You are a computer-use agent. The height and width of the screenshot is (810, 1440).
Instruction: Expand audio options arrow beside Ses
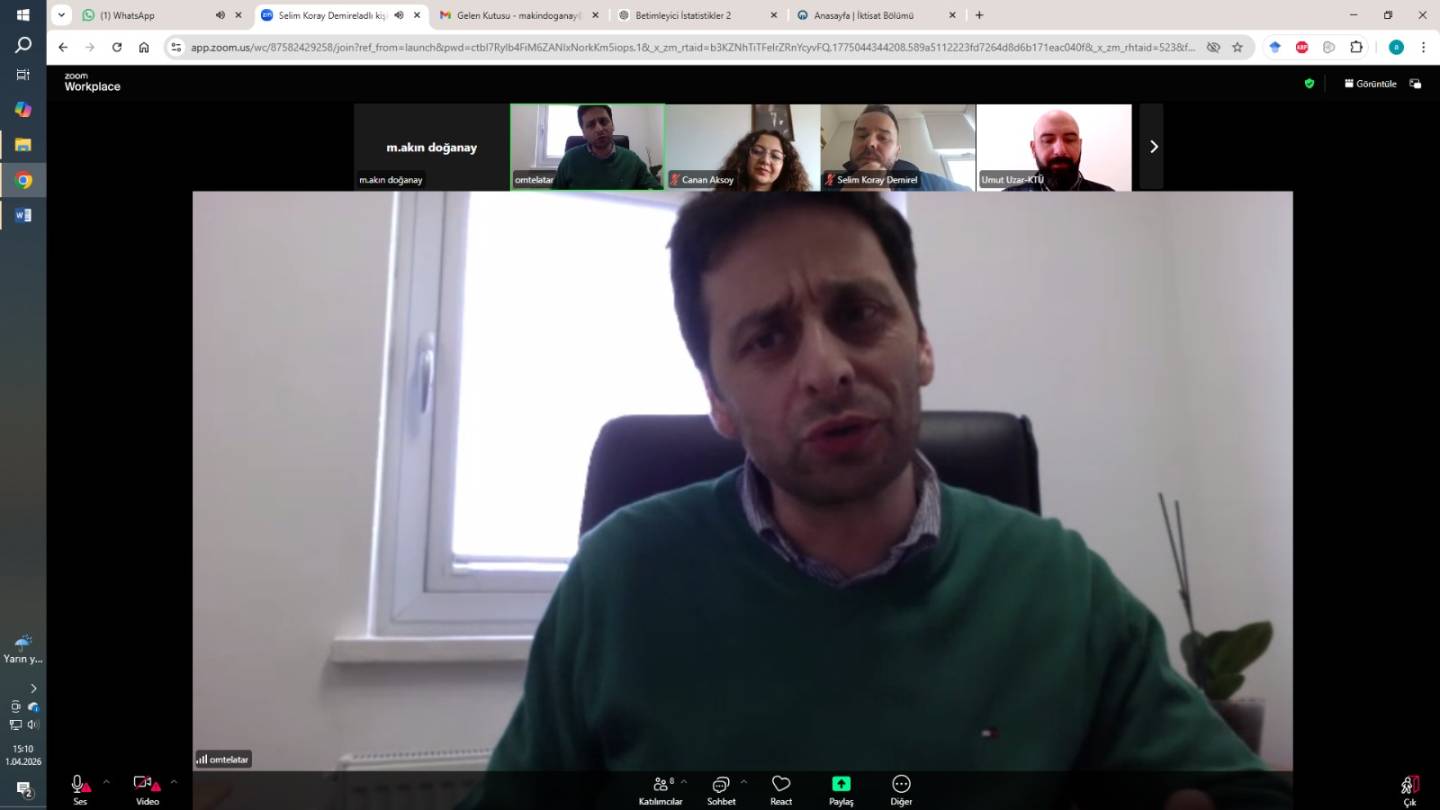point(106,782)
